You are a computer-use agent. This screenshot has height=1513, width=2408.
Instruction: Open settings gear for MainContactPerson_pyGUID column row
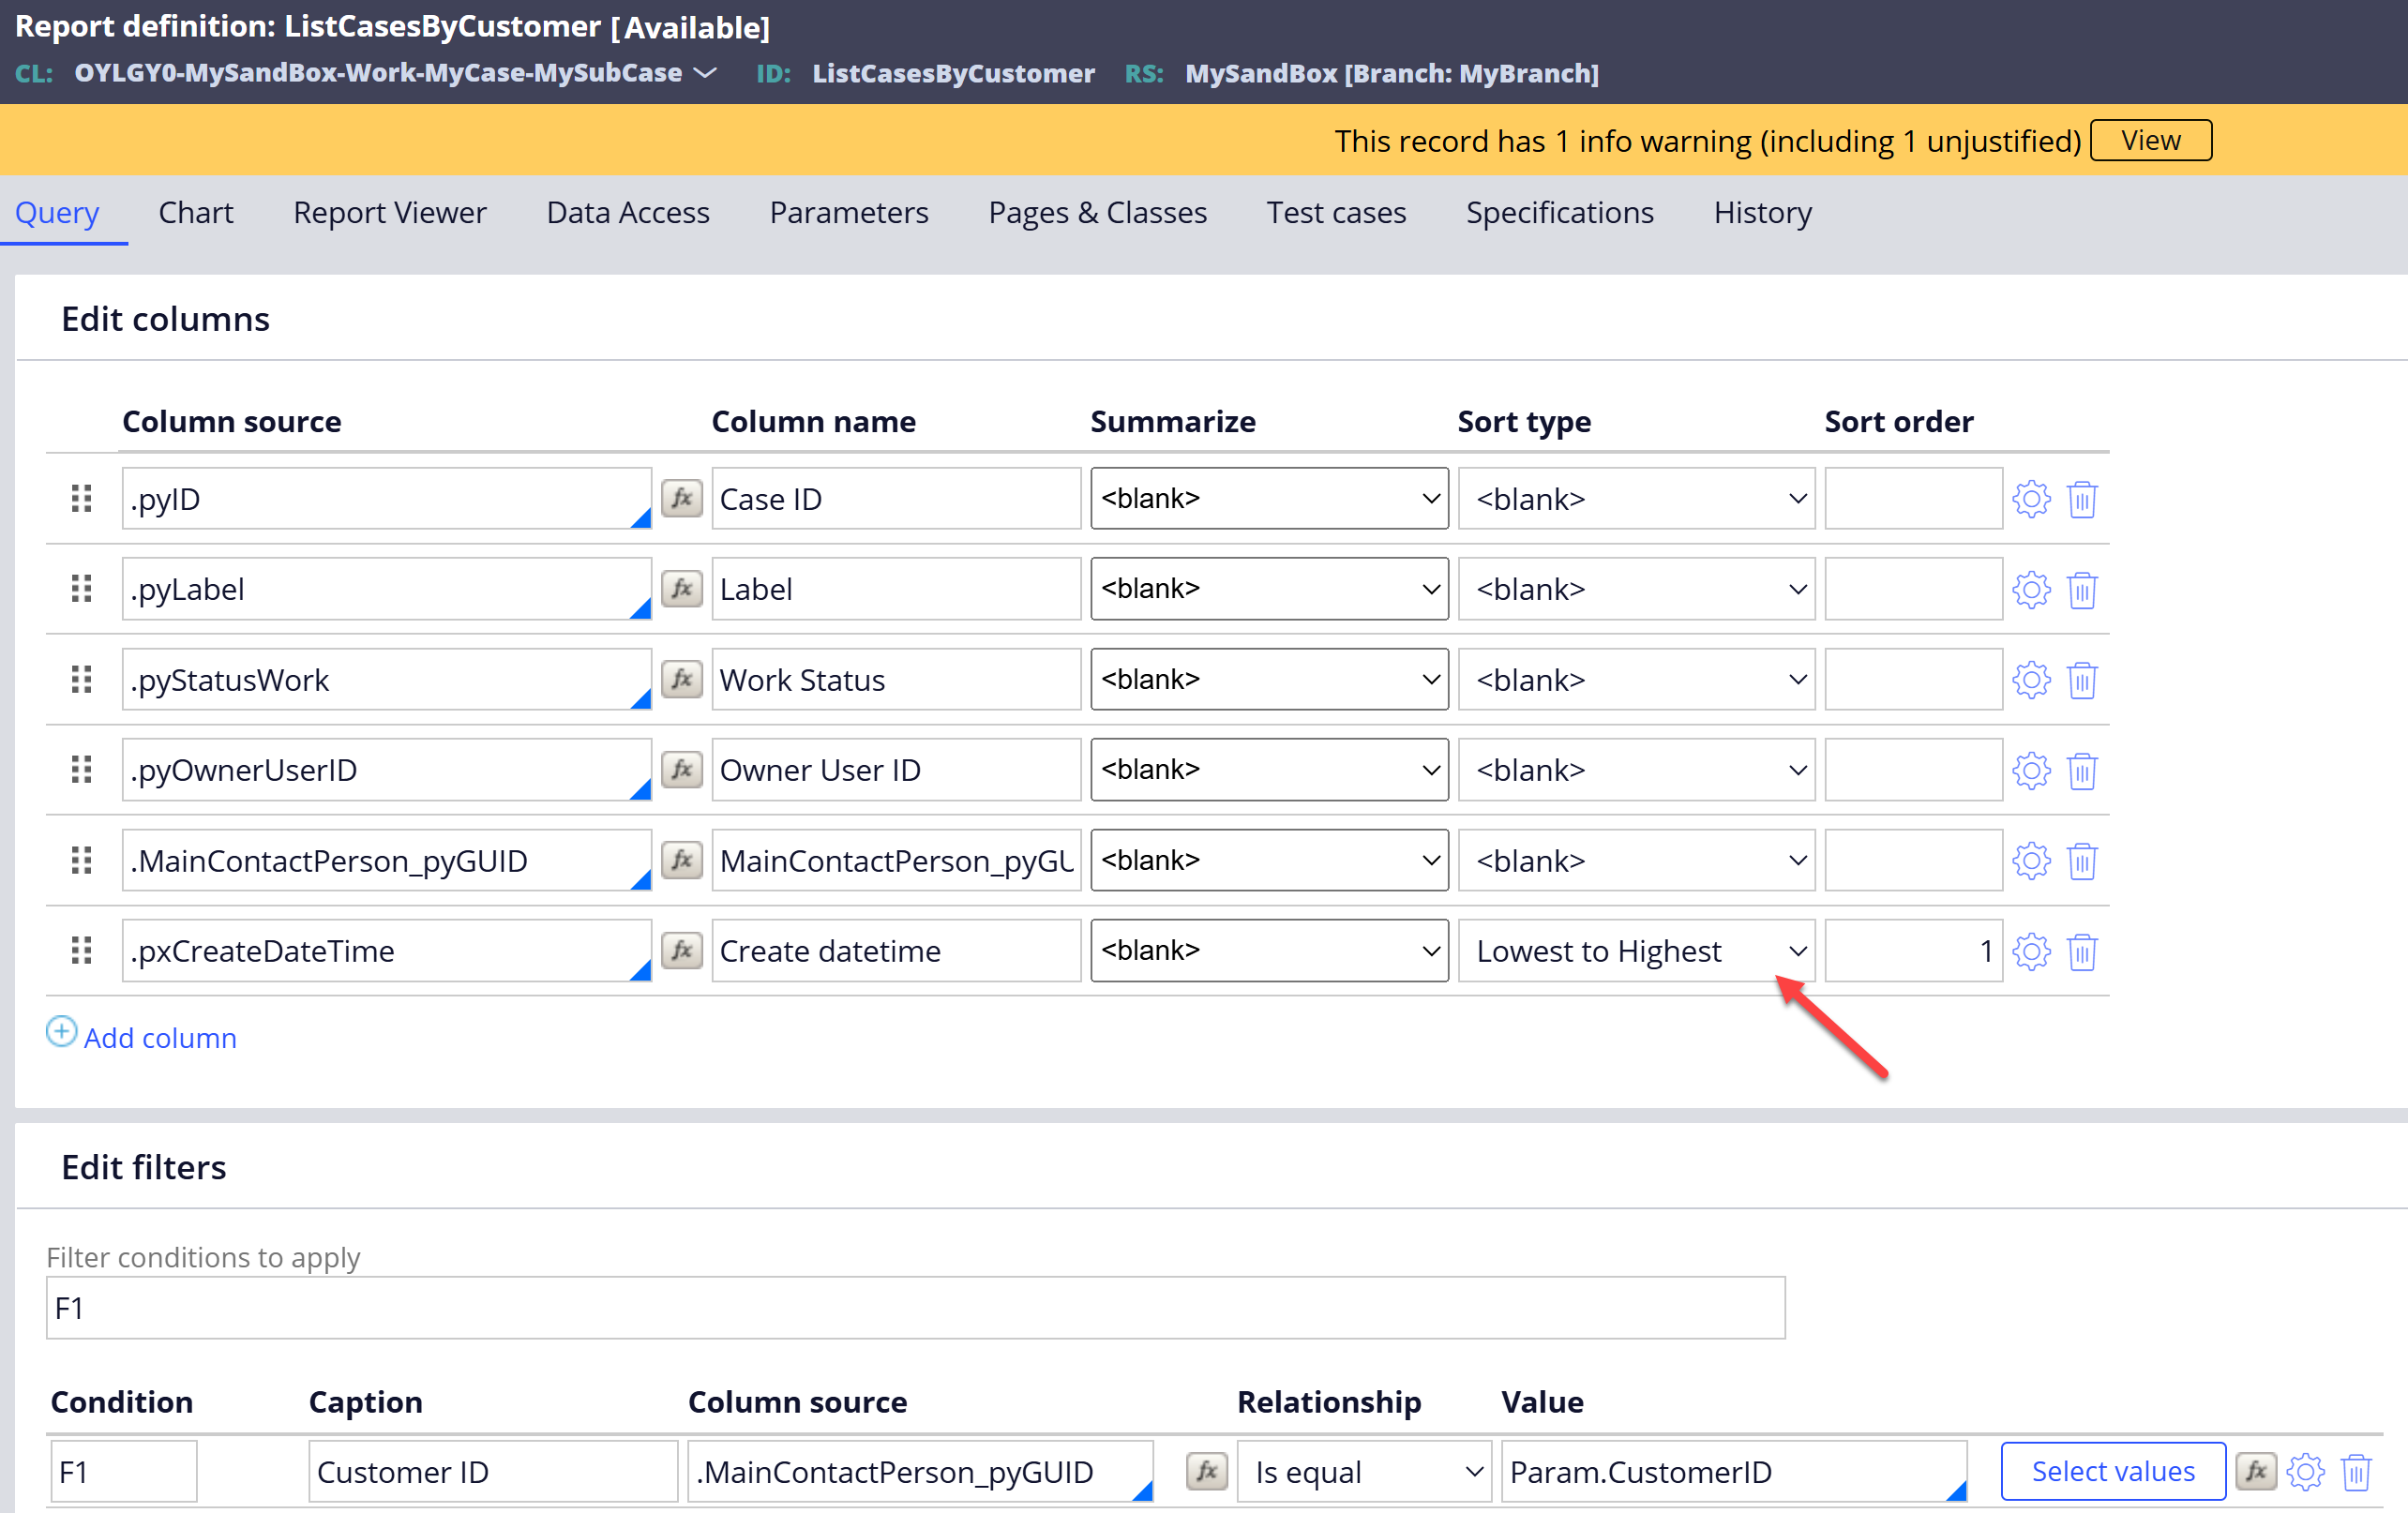tap(2031, 861)
